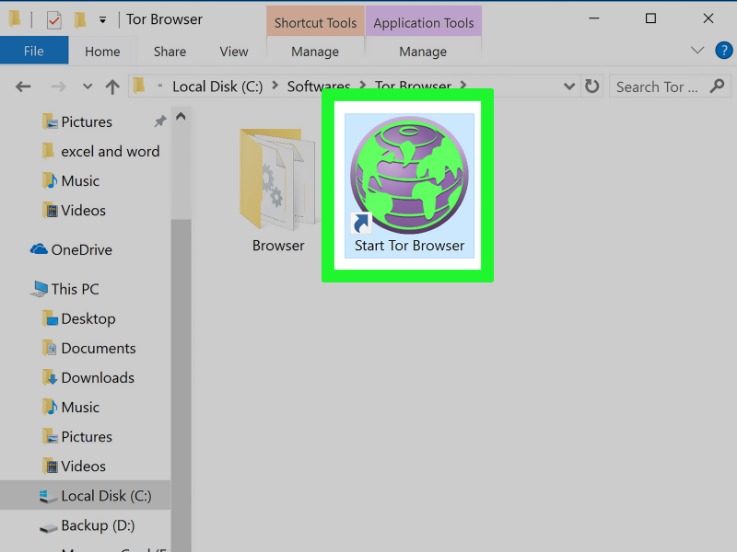
Task: Click Local Disk (C:) in address bar
Action: pos(218,87)
